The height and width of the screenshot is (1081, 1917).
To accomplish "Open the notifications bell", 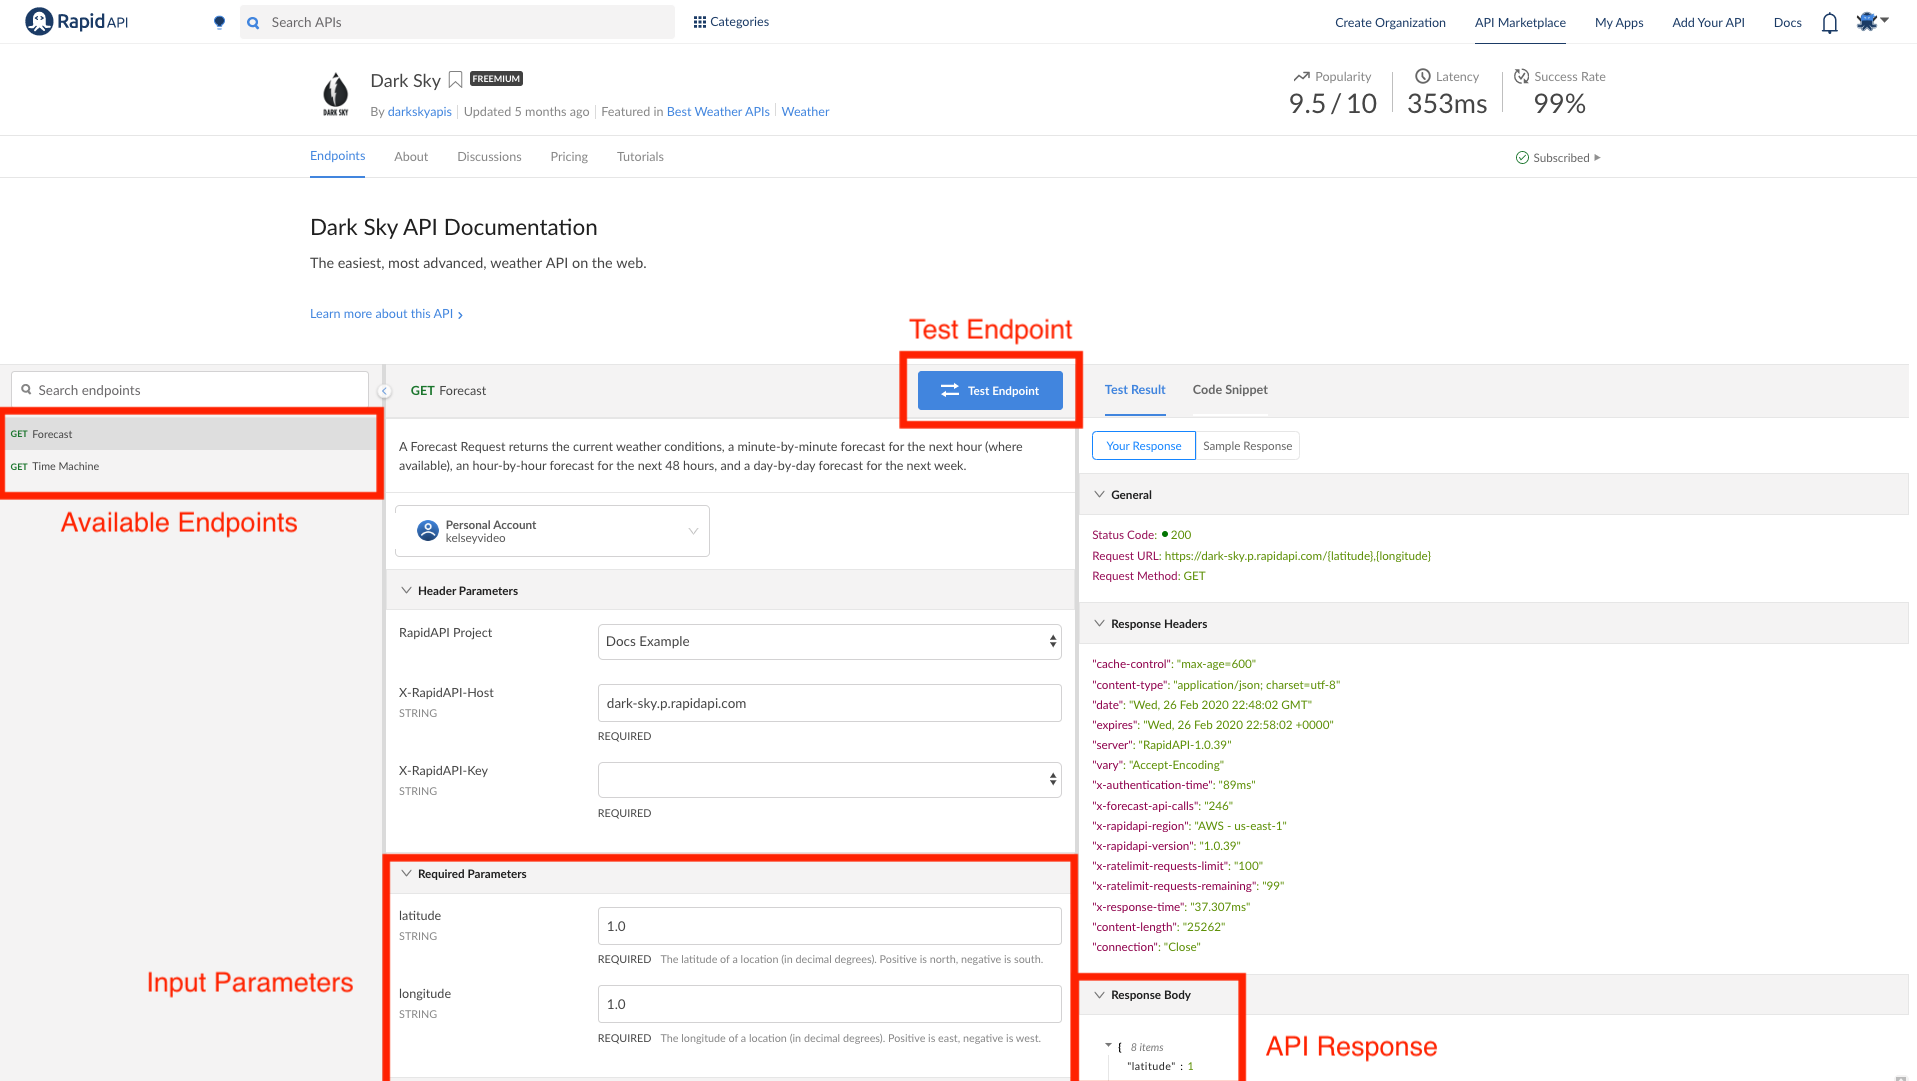I will pos(1830,23).
